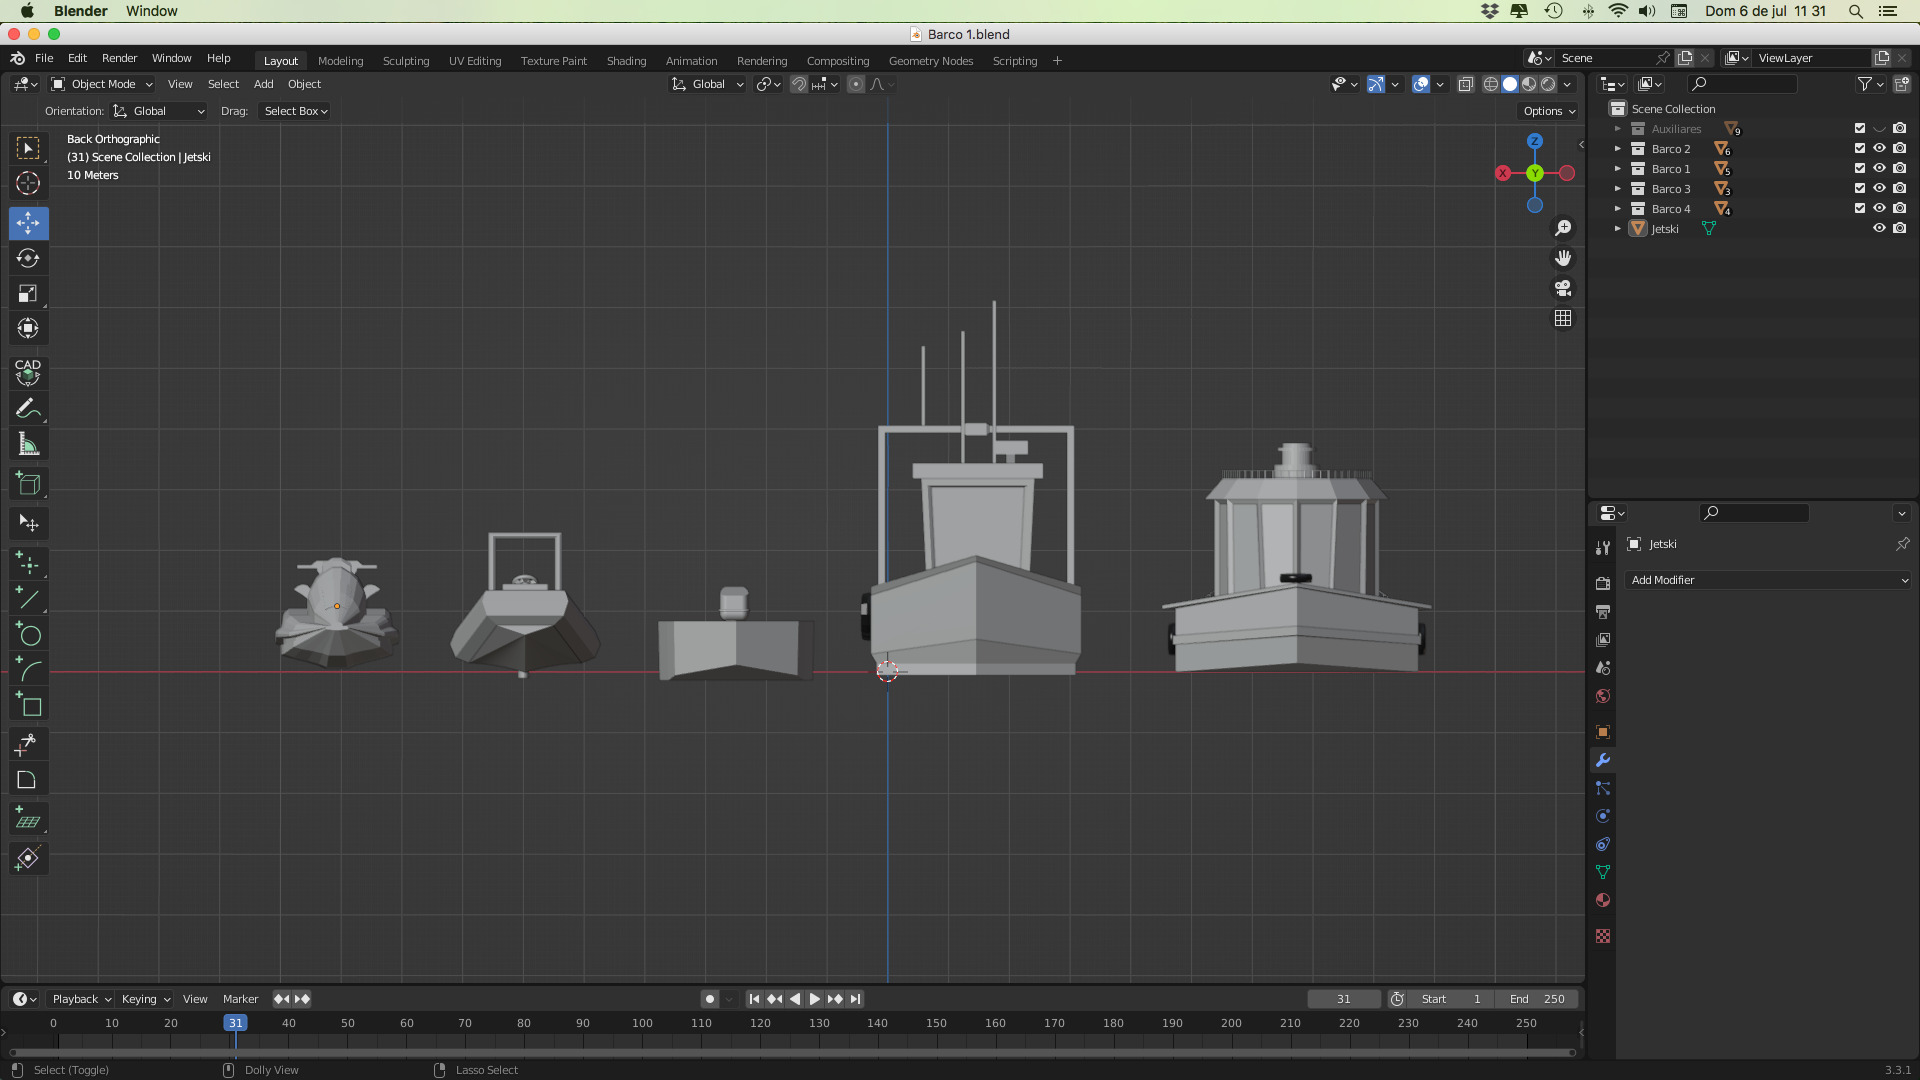1920x1080 pixels.
Task: Toggle snapping magnet in header
Action: coord(798,84)
